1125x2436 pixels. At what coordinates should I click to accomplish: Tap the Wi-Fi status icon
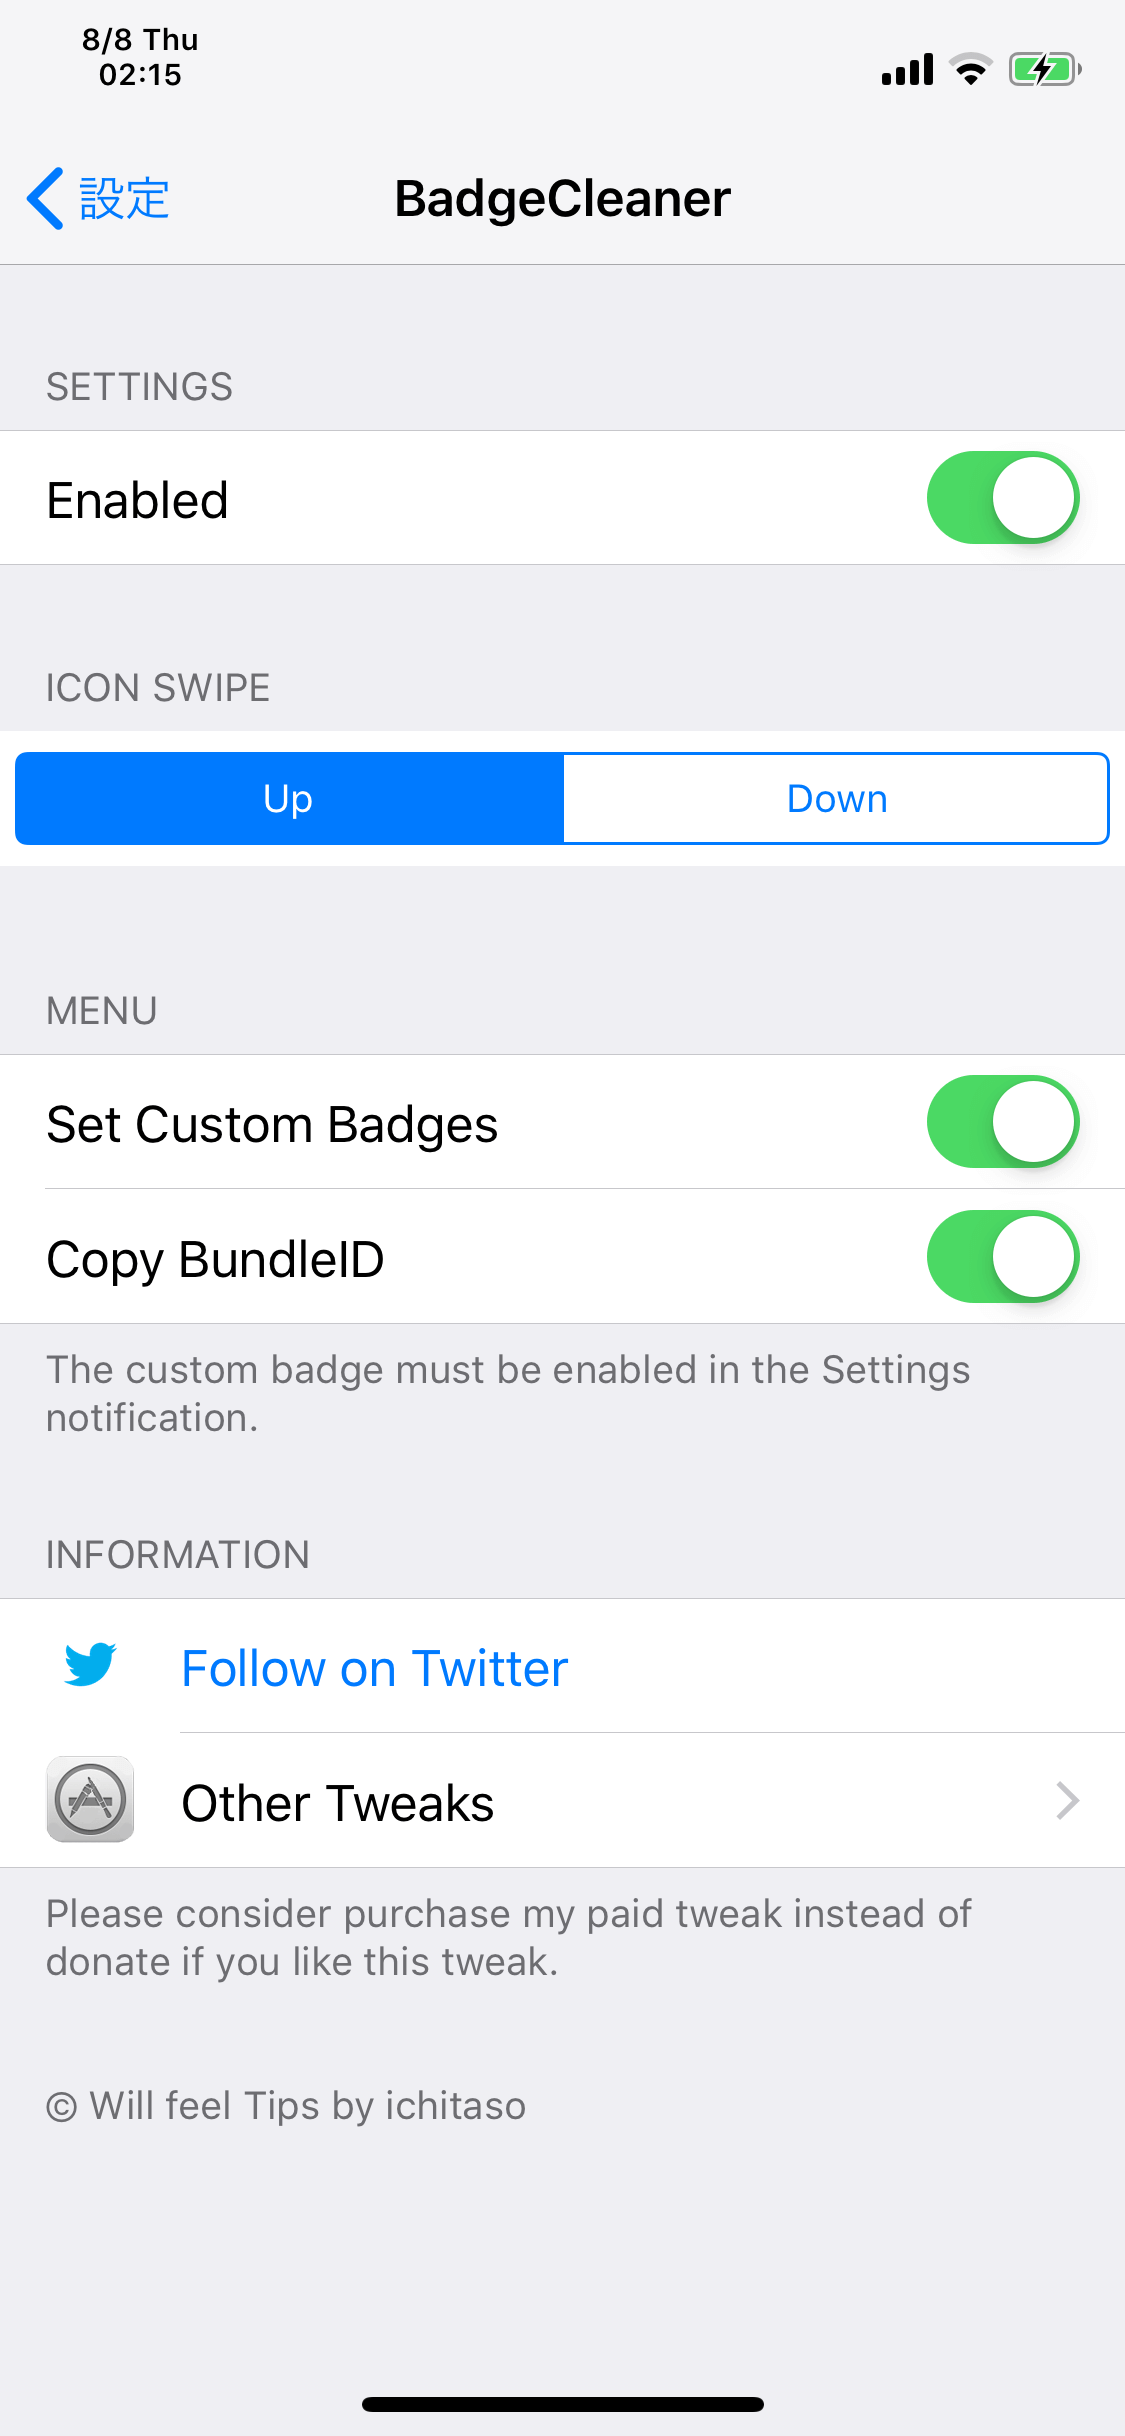point(970,70)
